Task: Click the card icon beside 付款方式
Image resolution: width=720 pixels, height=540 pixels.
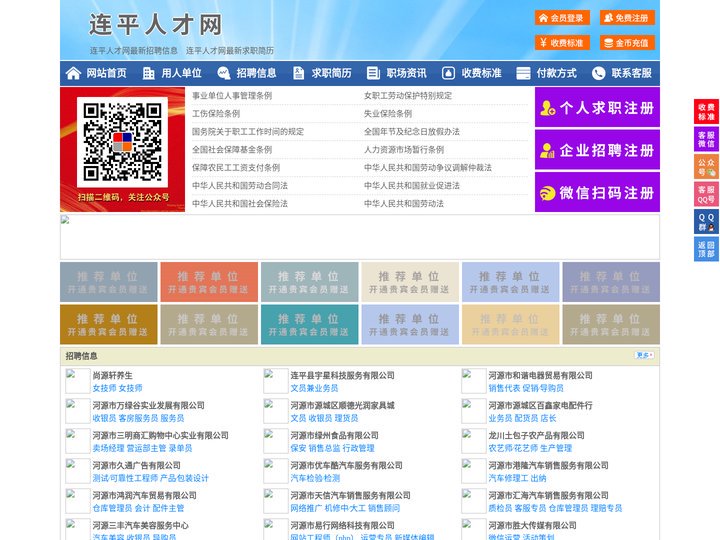Action: tap(523, 73)
